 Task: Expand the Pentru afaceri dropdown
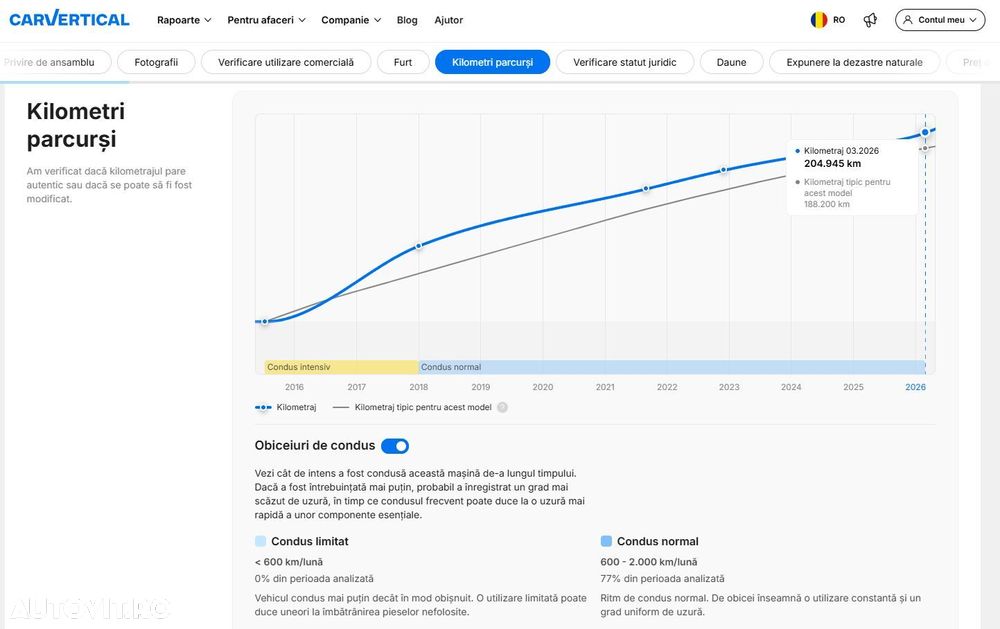267,20
